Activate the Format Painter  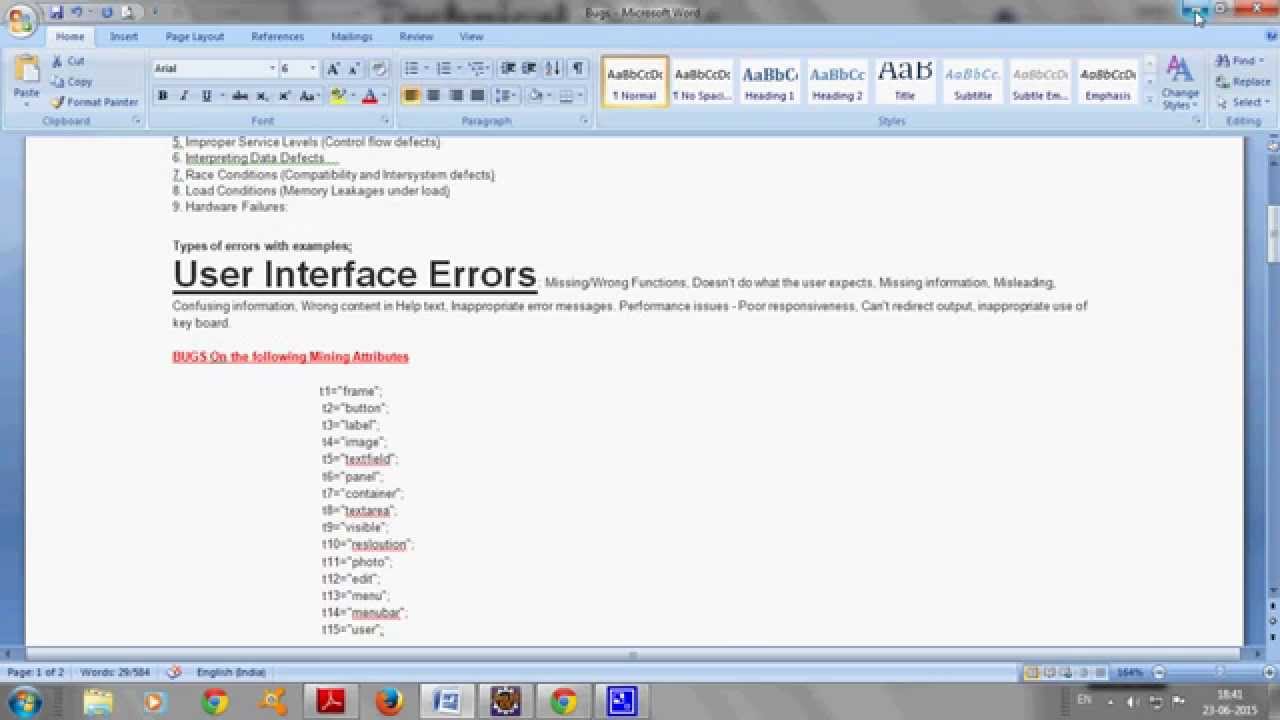[x=95, y=102]
